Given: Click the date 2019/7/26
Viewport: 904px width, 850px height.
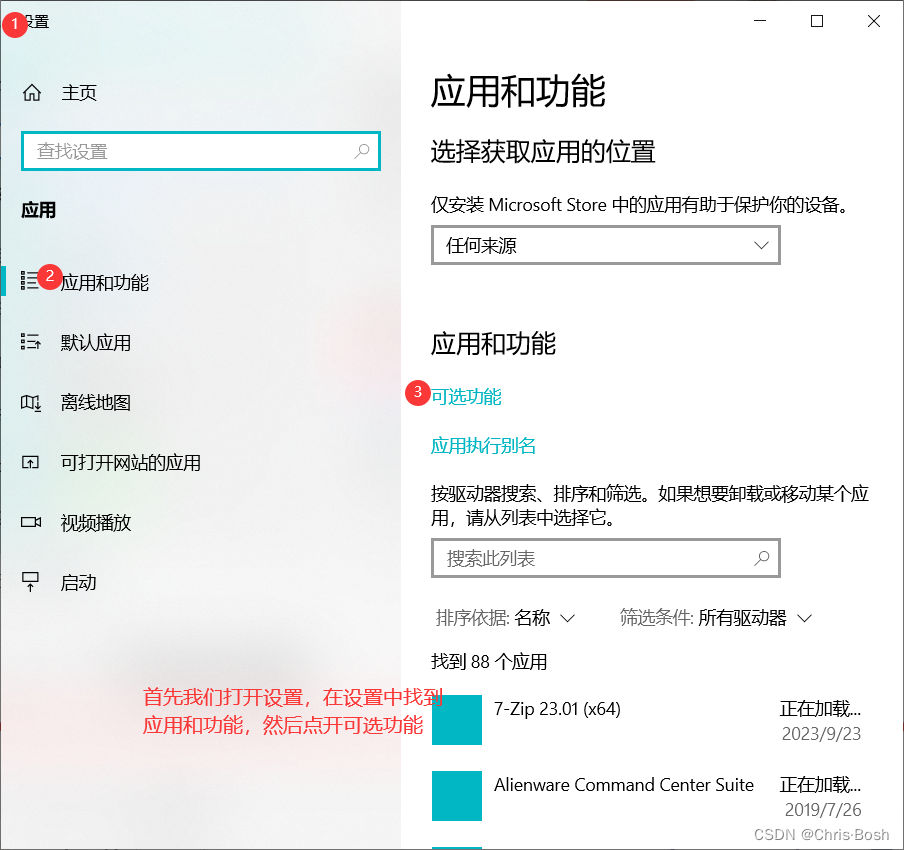Looking at the screenshot, I should [x=823, y=810].
